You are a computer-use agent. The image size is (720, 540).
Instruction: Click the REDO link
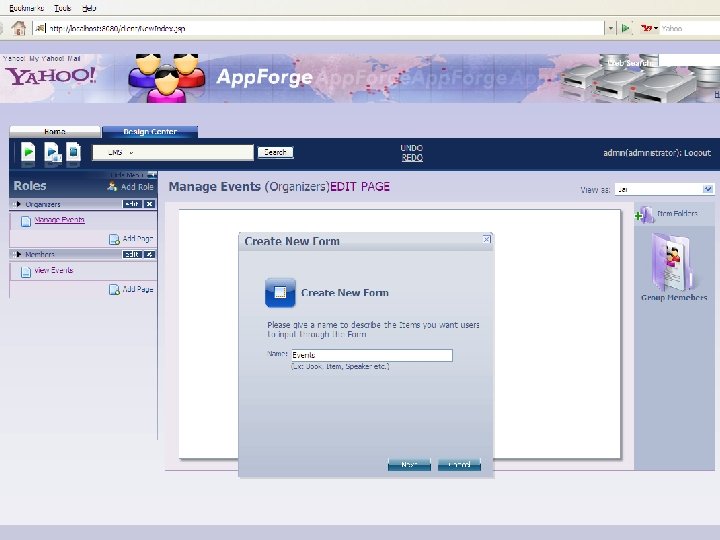[412, 158]
